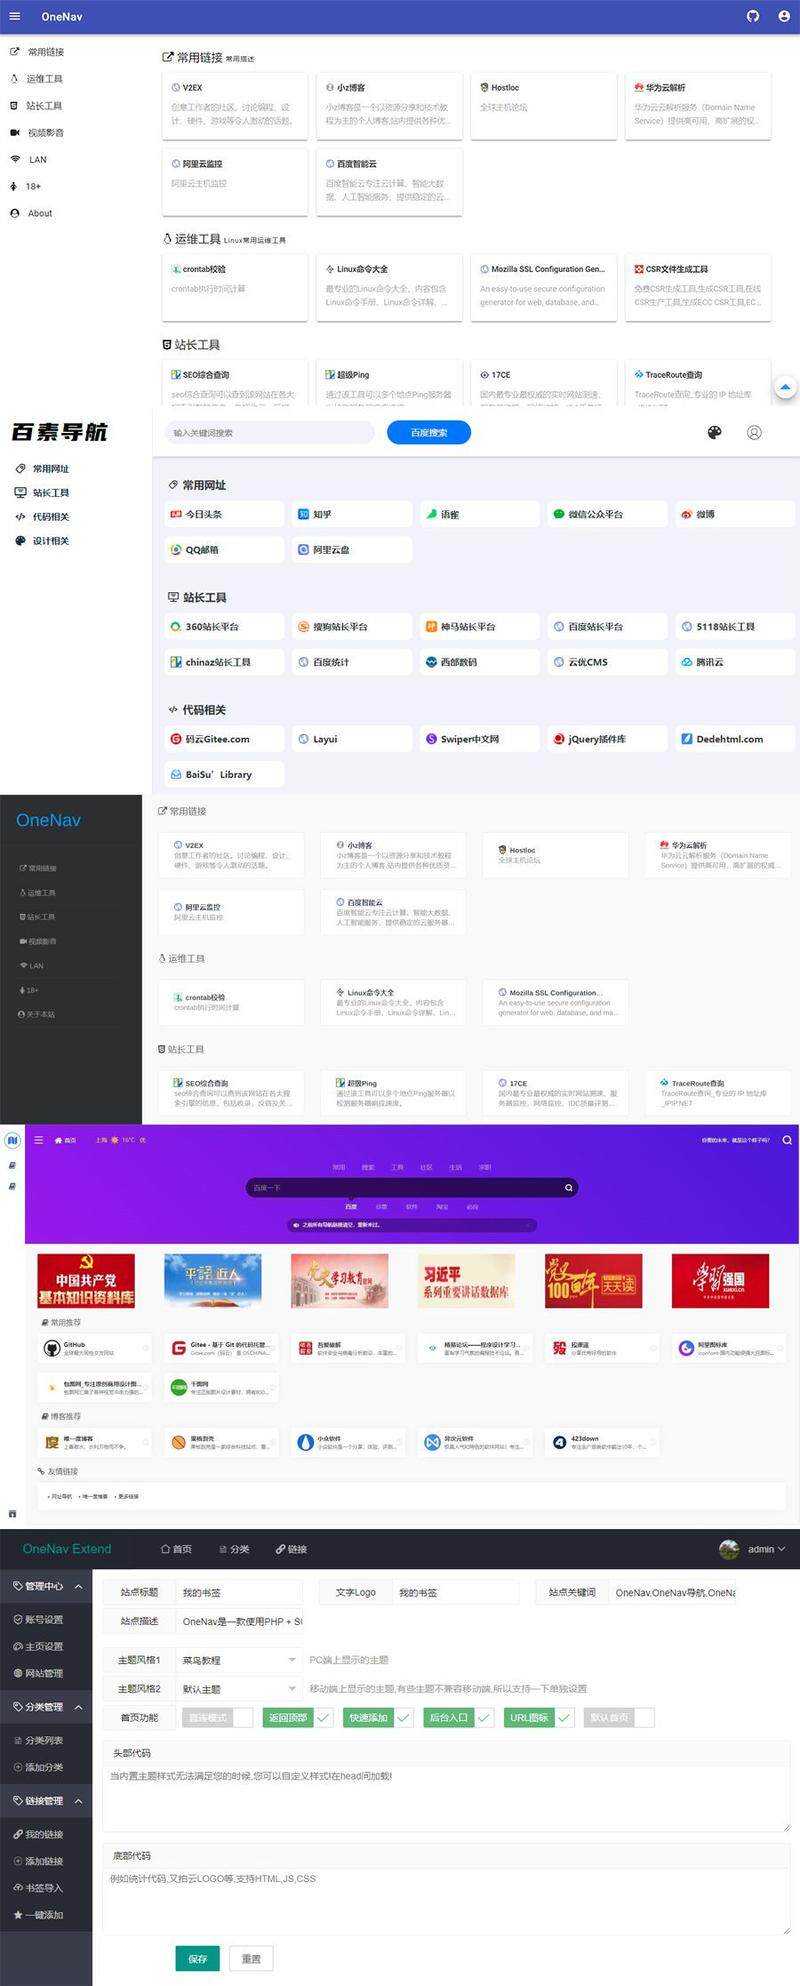The image size is (800, 1986).
Task: Open the GitHub card under 常用推荐
Action: pos(94,1348)
